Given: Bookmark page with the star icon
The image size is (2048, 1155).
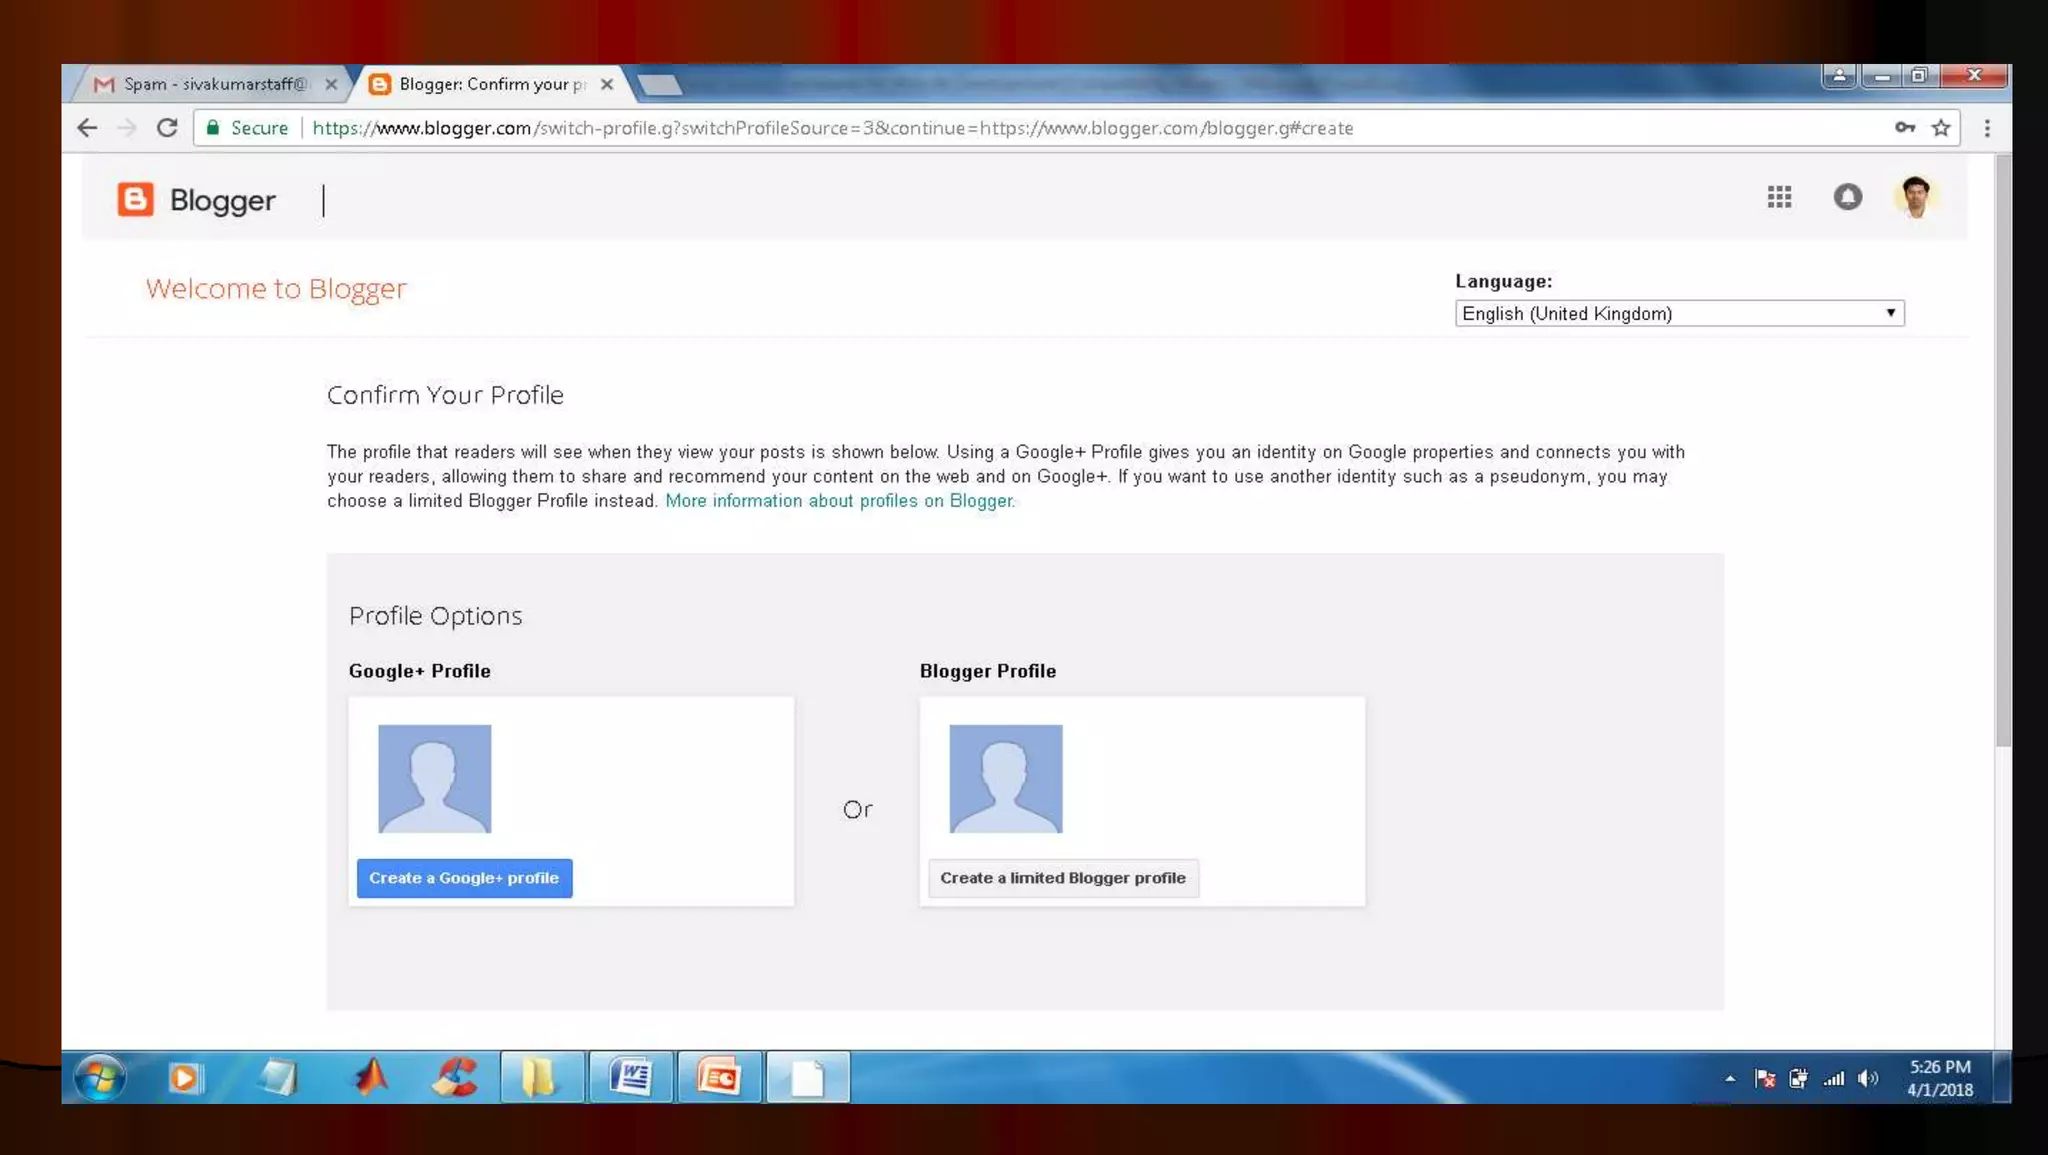Looking at the screenshot, I should click(x=1941, y=128).
